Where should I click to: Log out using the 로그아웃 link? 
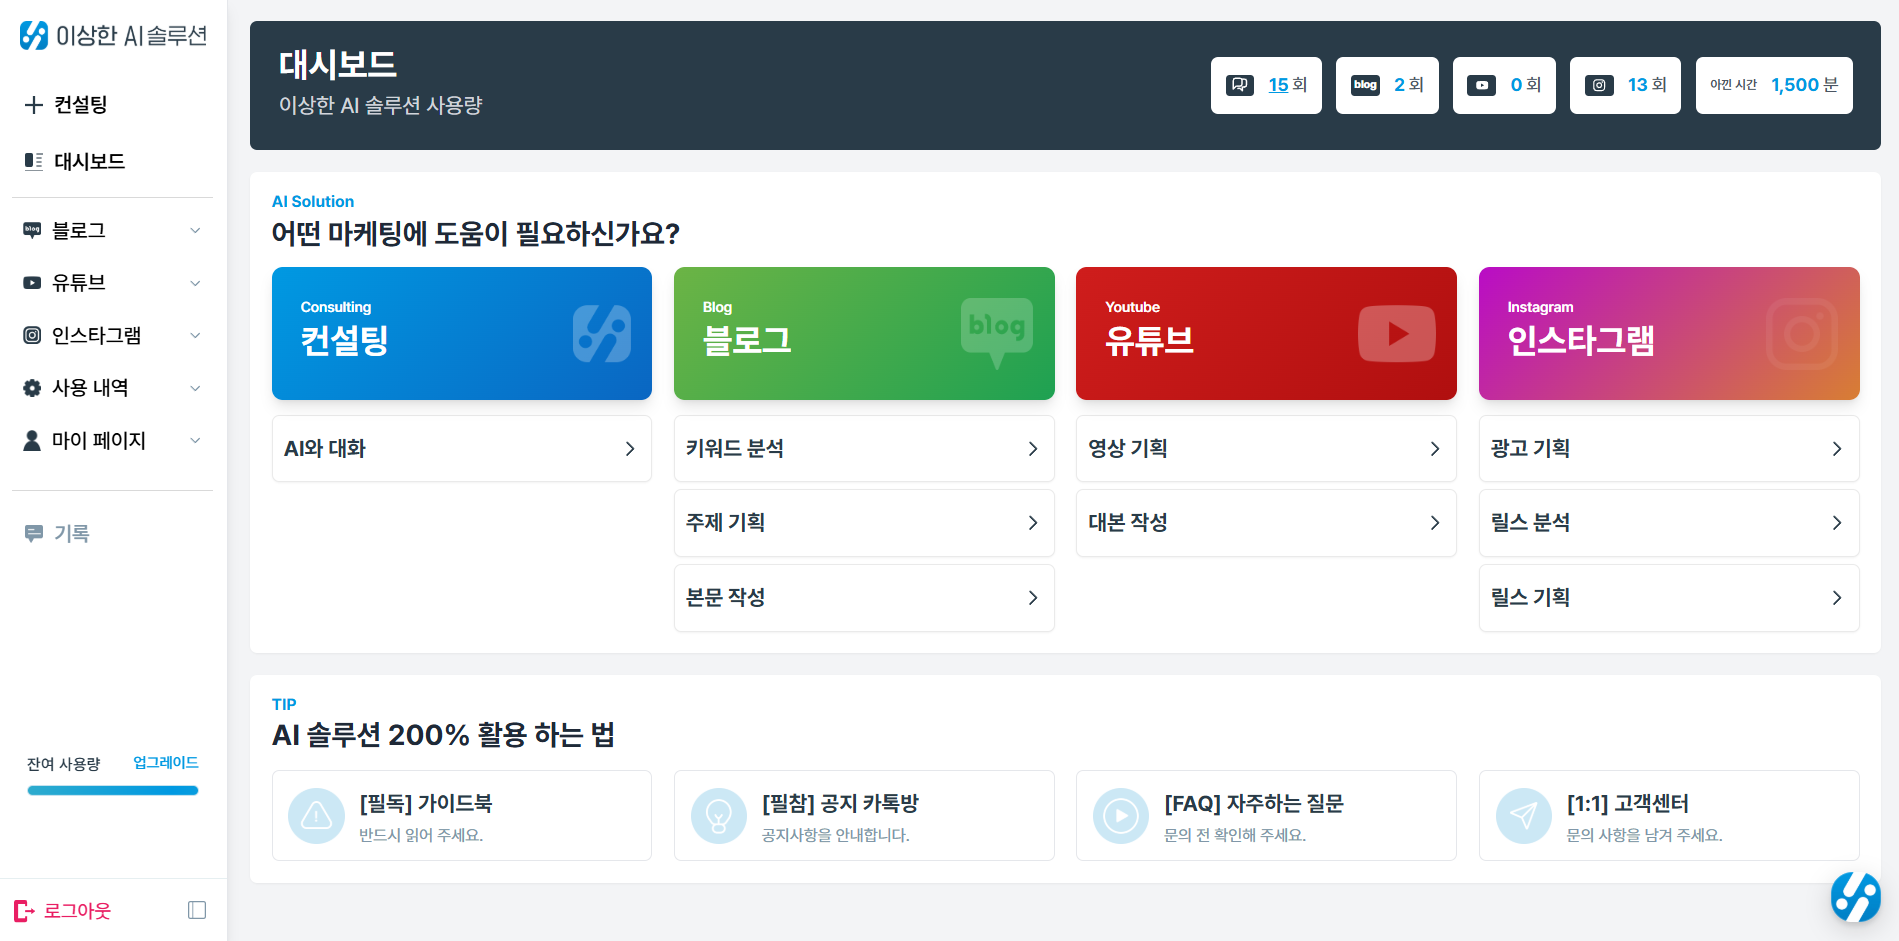(77, 911)
